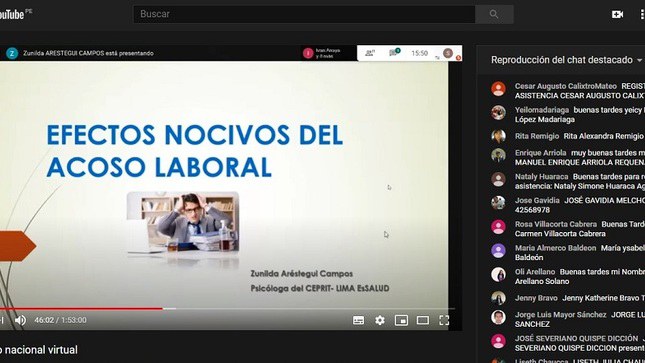Click Zunilda ARESTEGUI CAMPOS está presentando label

click(88, 53)
